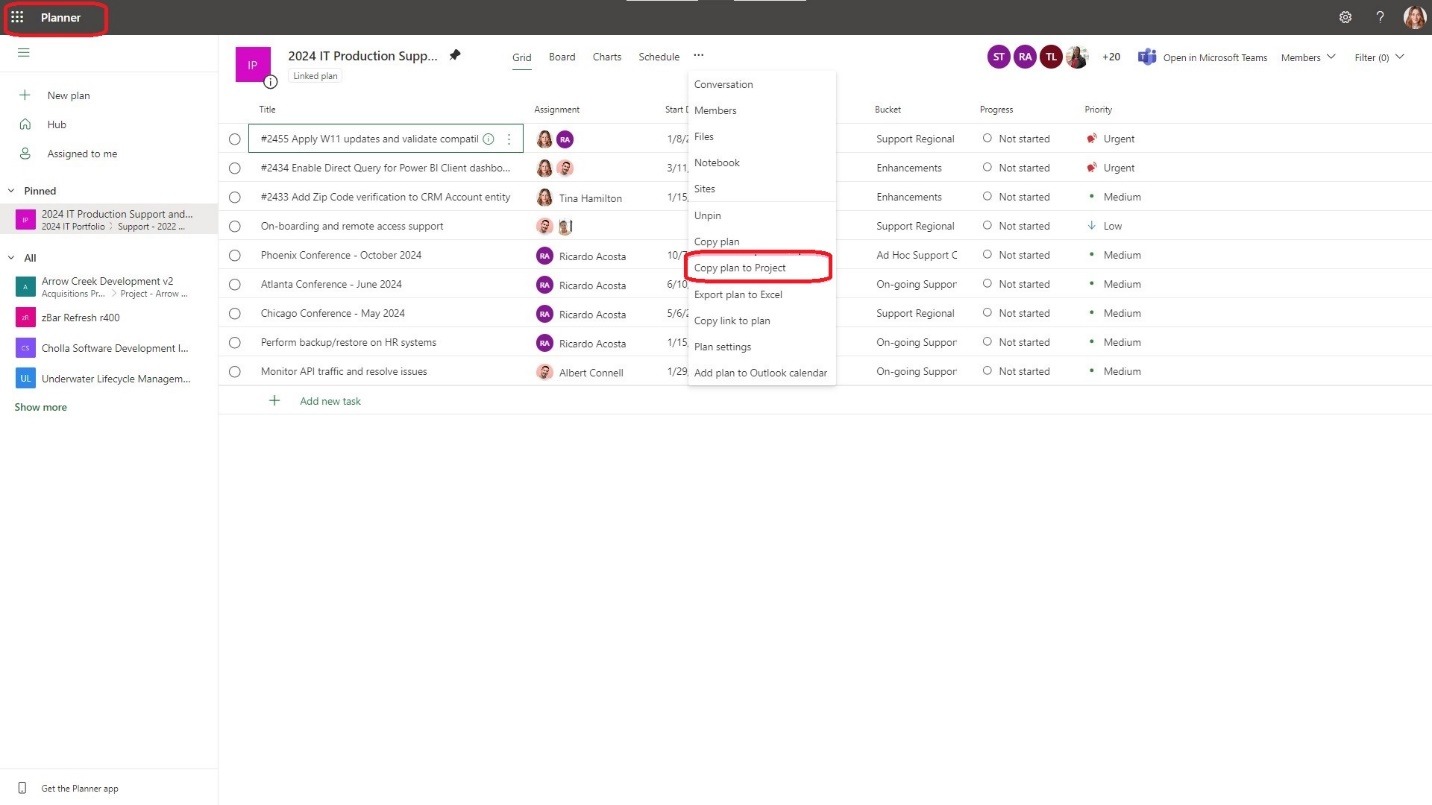This screenshot has width=1432, height=805.
Task: Click the RA member avatar in header
Action: click(x=1024, y=57)
